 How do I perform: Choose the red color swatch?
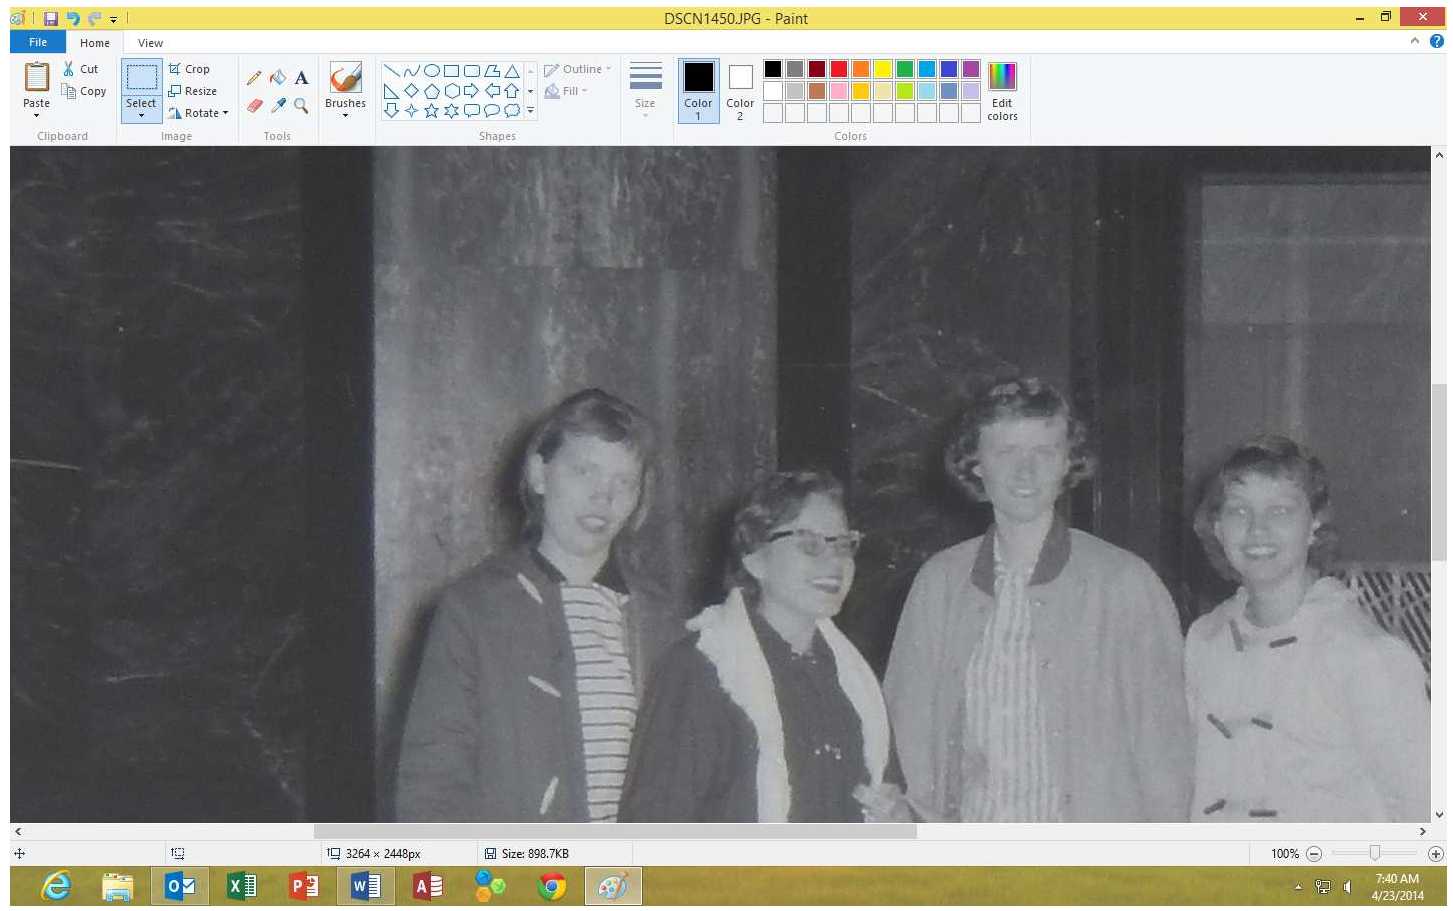[x=839, y=69]
